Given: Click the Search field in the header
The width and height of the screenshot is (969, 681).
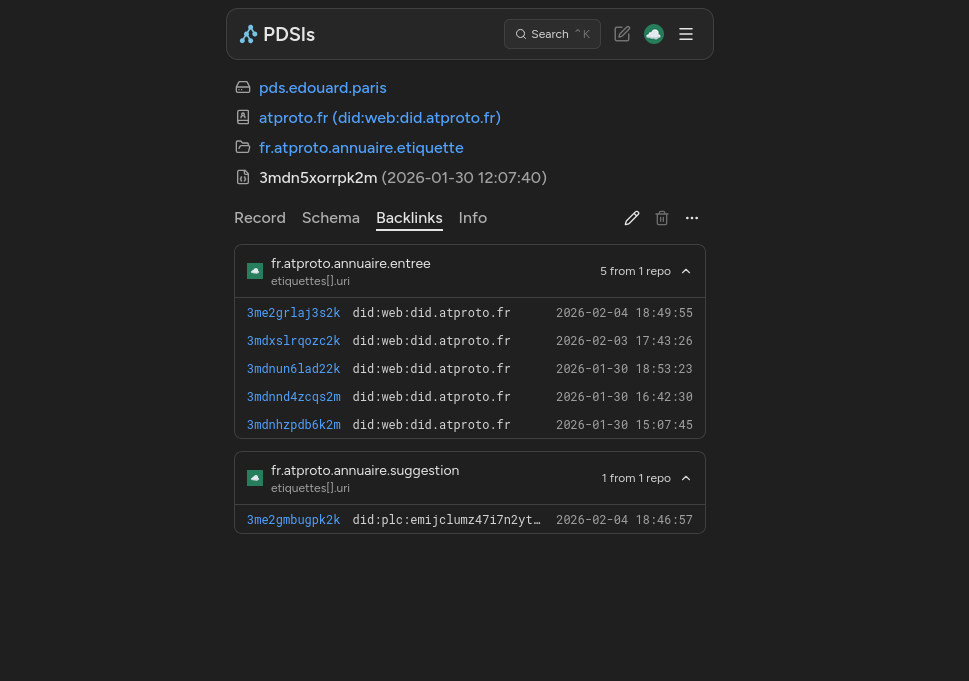Looking at the screenshot, I should 552,33.
